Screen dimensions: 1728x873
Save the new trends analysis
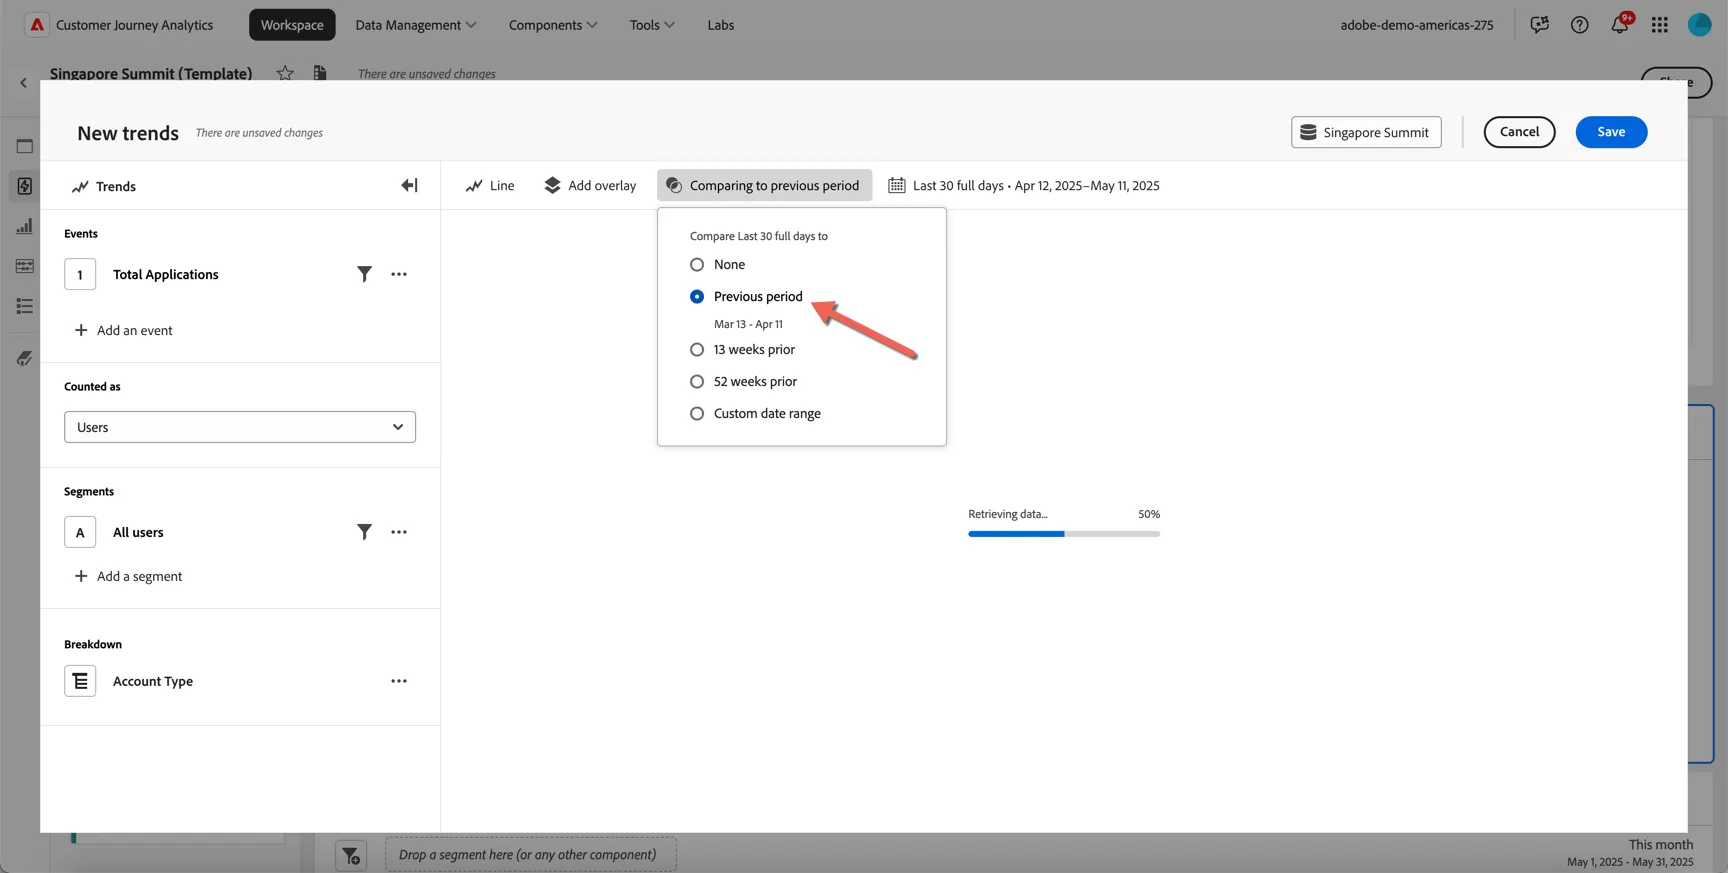click(x=1611, y=132)
